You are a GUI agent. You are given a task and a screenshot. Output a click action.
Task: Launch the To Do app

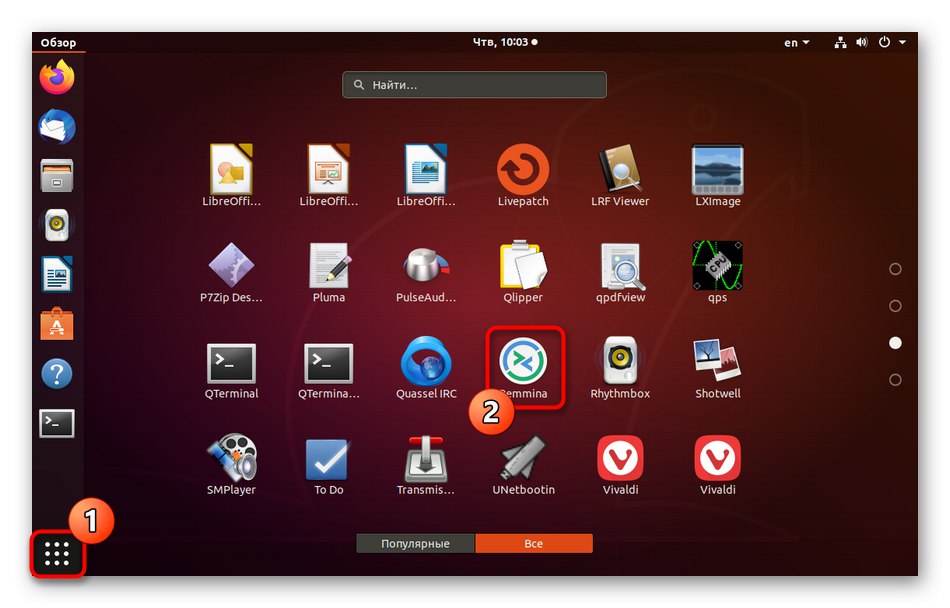point(328,467)
